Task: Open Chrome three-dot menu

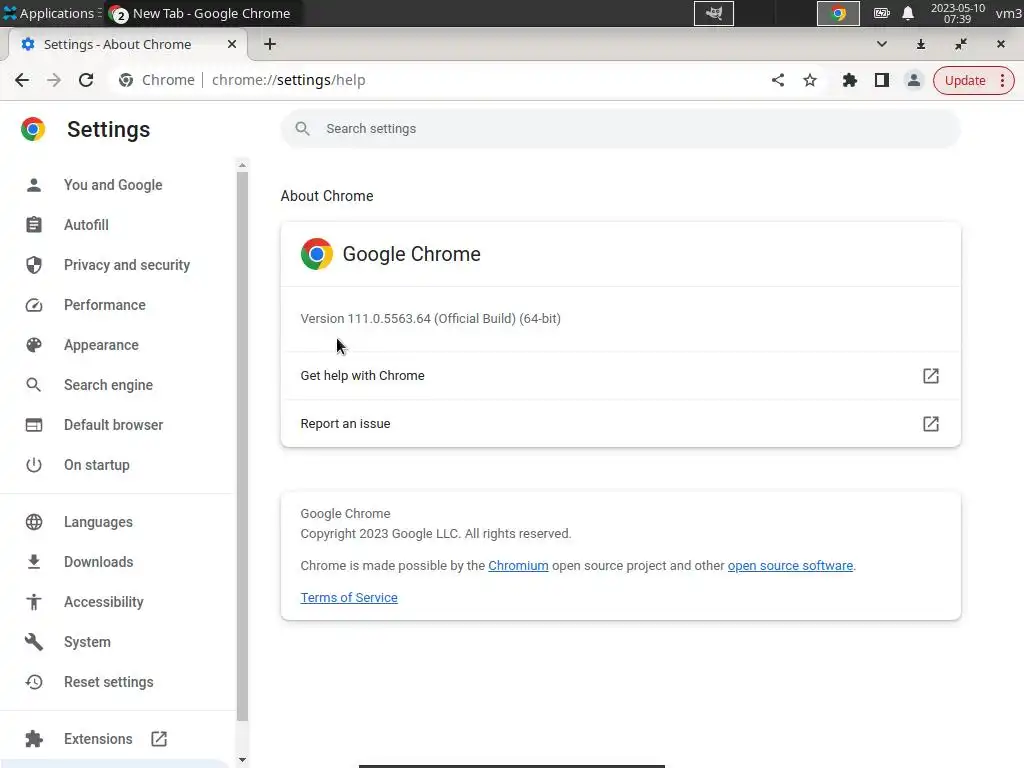Action: click(x=1002, y=80)
